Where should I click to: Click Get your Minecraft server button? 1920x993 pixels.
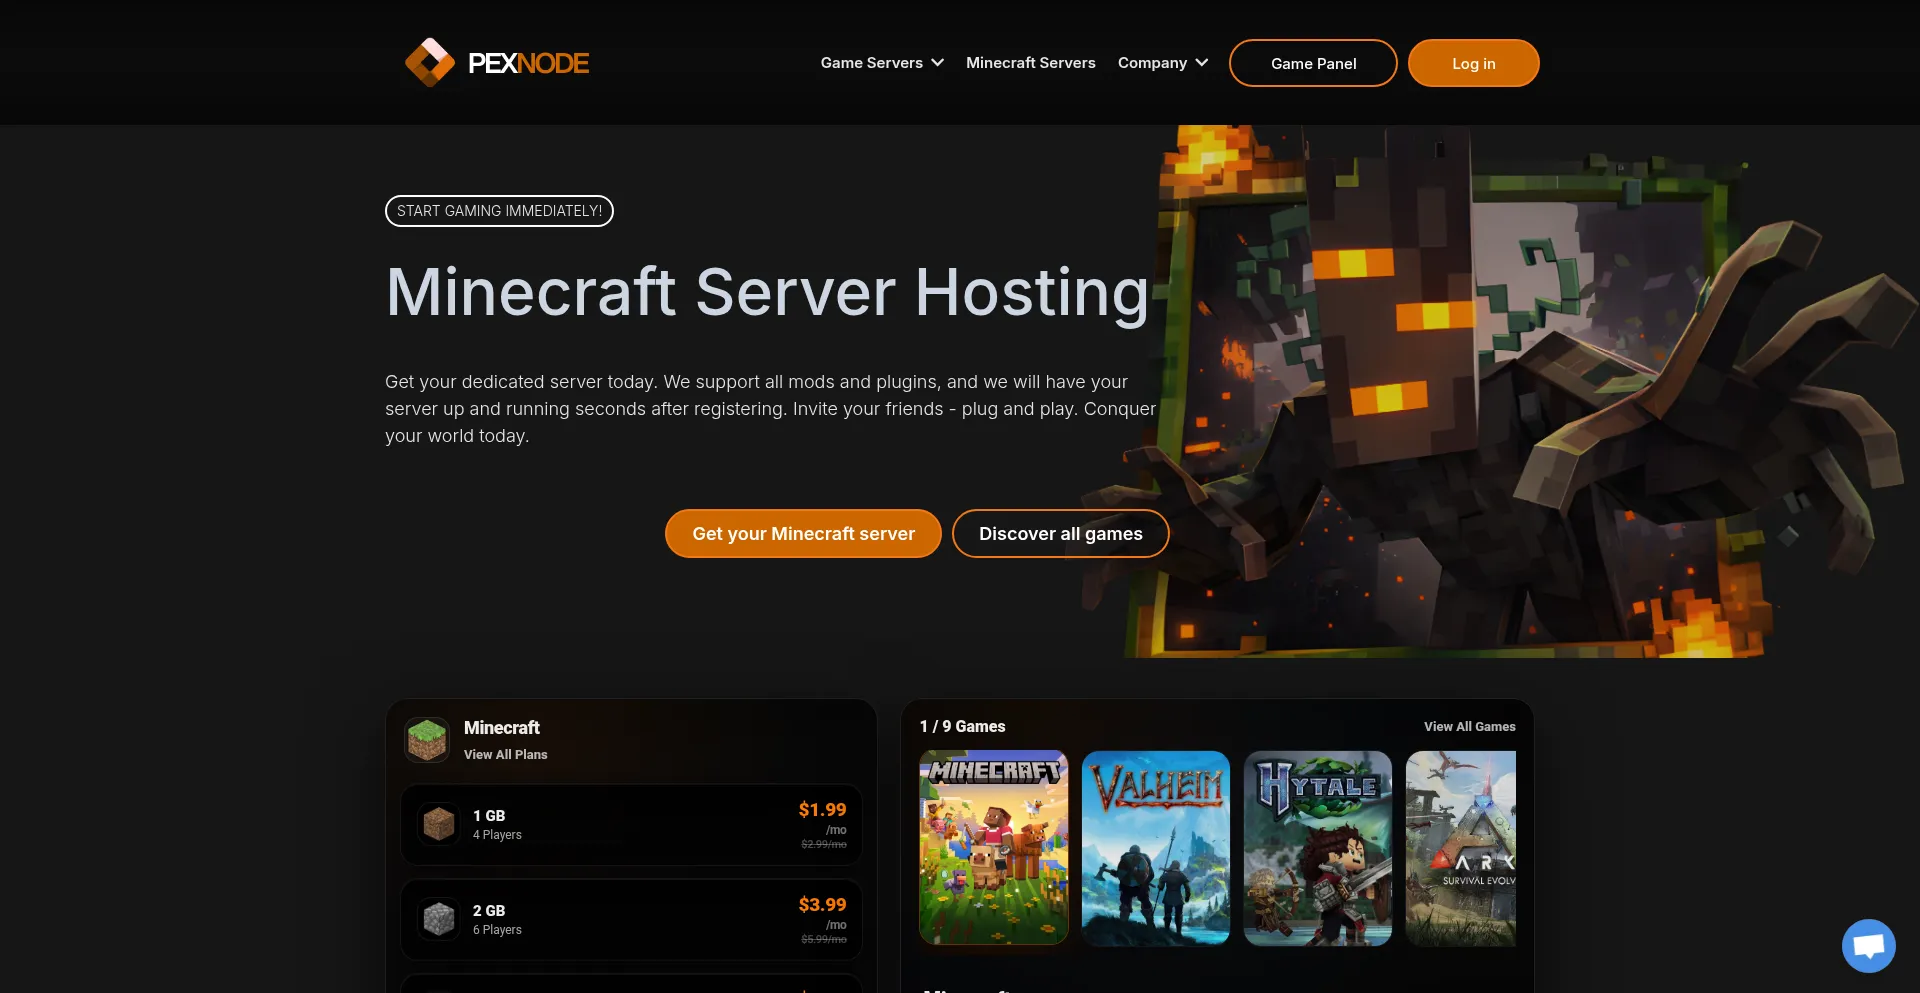click(x=803, y=533)
